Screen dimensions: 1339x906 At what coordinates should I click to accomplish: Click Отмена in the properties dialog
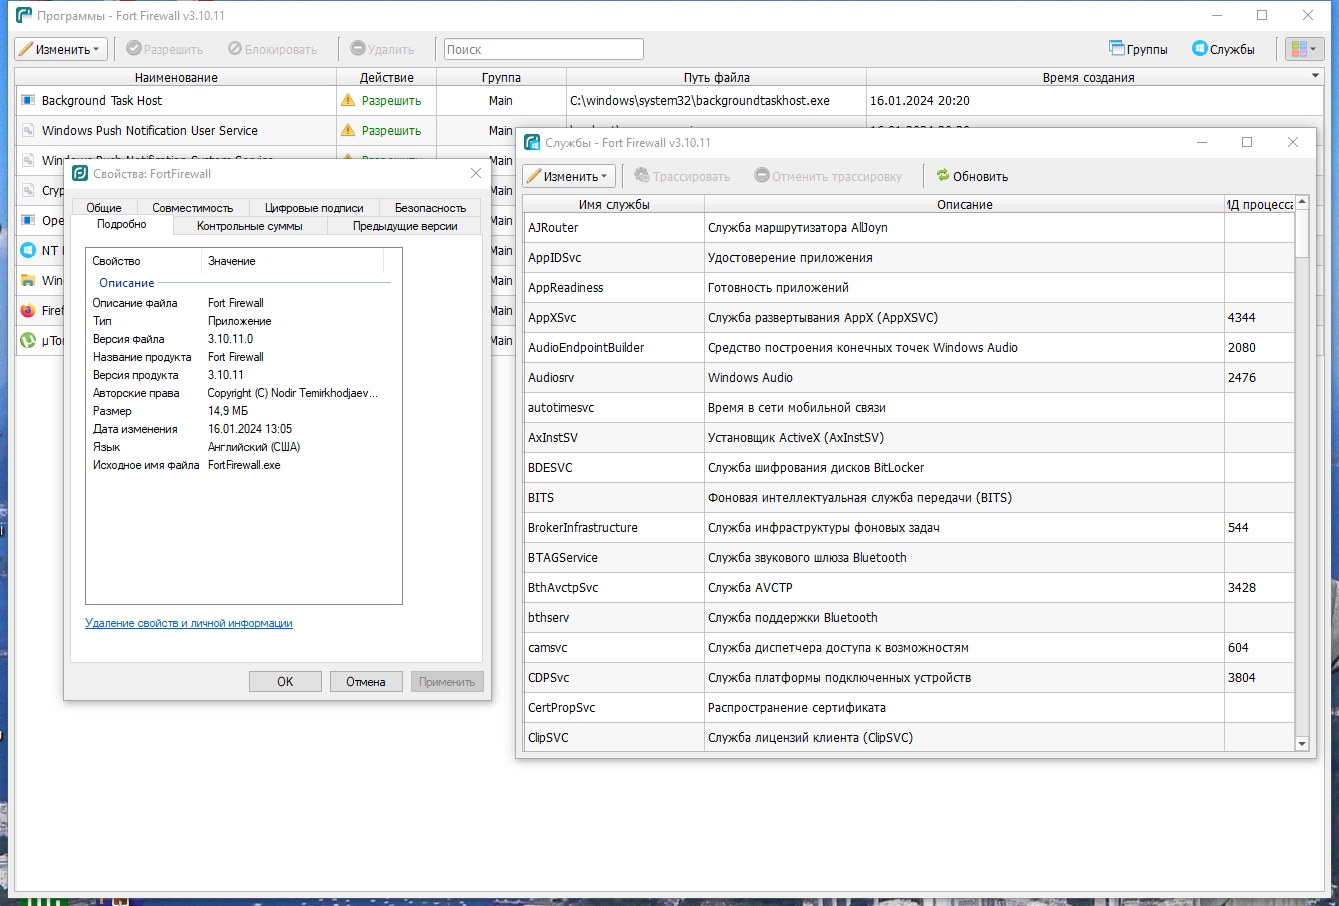[366, 681]
